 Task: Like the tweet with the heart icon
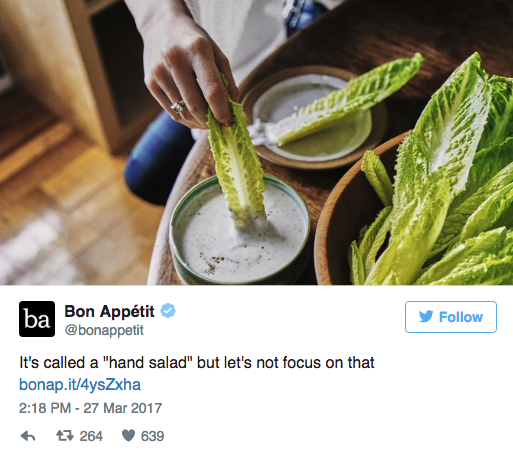coord(128,436)
